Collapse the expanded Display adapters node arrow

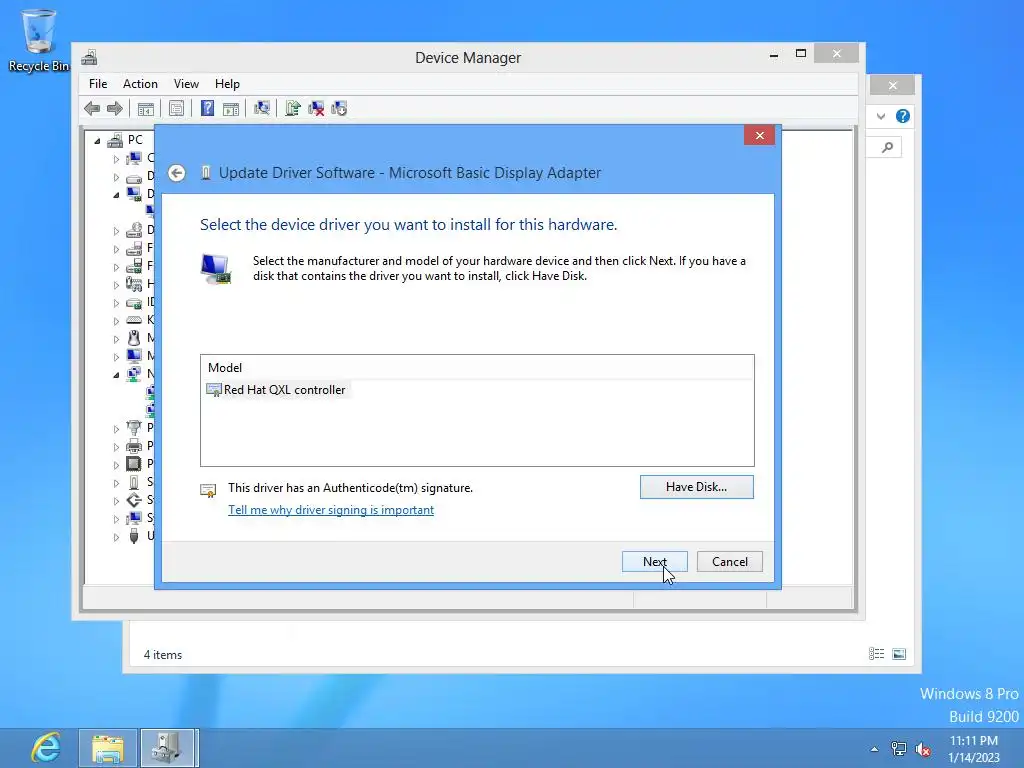click(x=116, y=195)
